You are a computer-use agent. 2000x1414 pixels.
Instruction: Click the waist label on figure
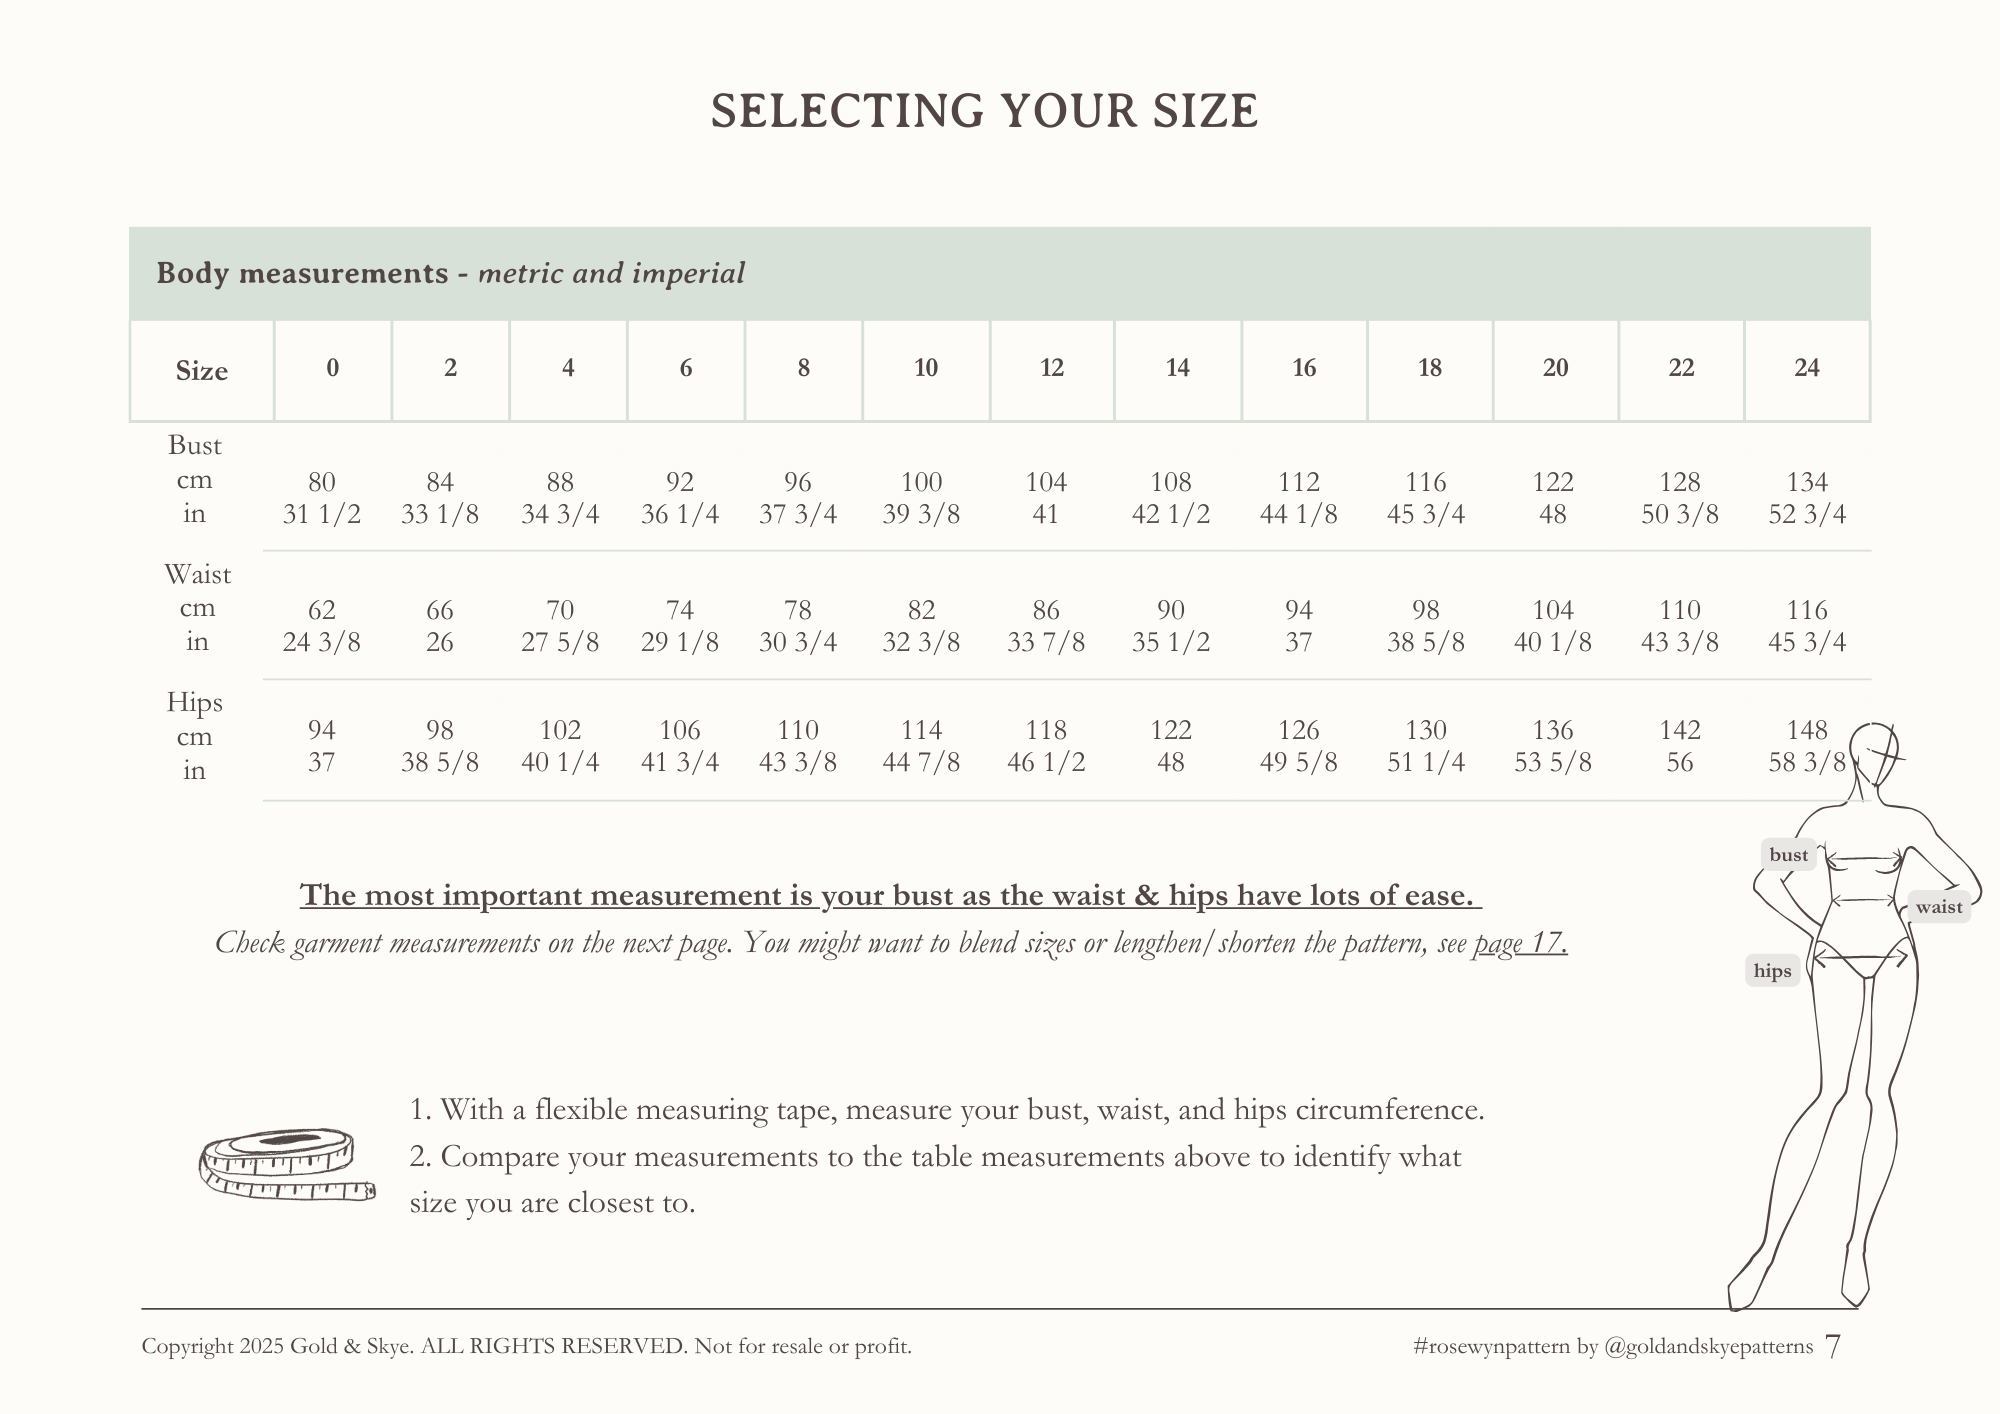pos(1939,907)
